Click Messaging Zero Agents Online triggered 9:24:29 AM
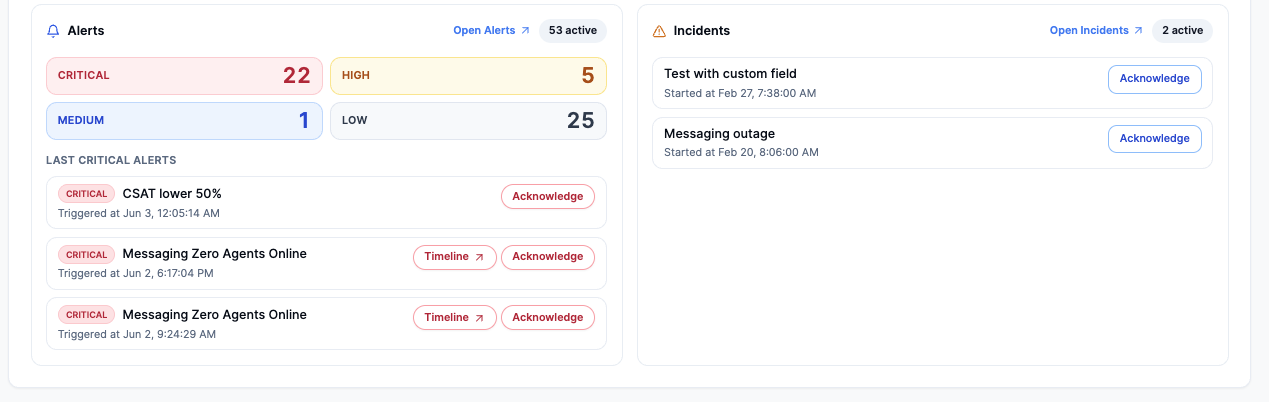Image resolution: width=1269 pixels, height=402 pixels. pyautogui.click(x=214, y=315)
